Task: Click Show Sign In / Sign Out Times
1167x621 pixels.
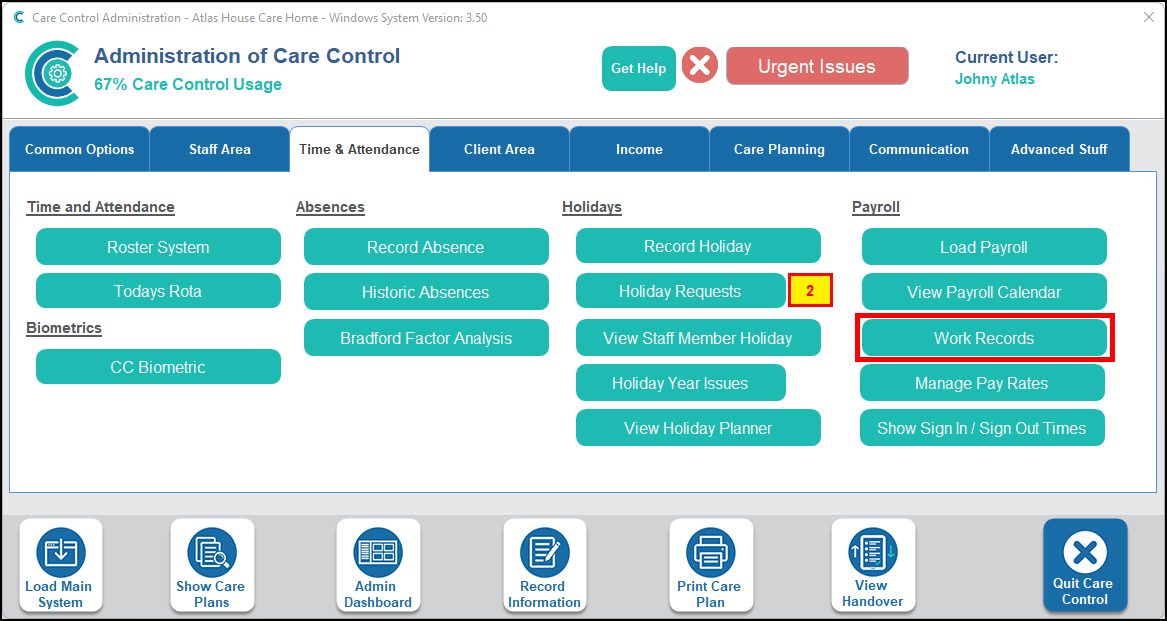Action: pos(981,428)
